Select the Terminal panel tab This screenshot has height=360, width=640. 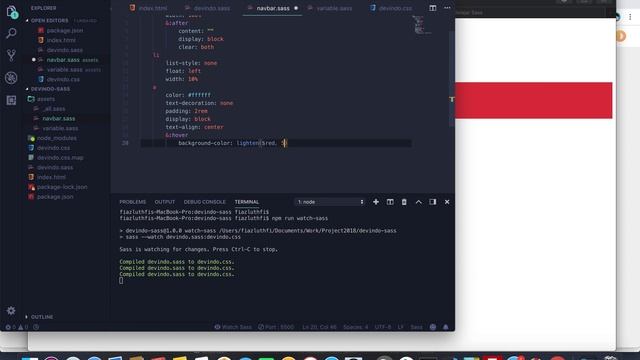pyautogui.click(x=247, y=202)
